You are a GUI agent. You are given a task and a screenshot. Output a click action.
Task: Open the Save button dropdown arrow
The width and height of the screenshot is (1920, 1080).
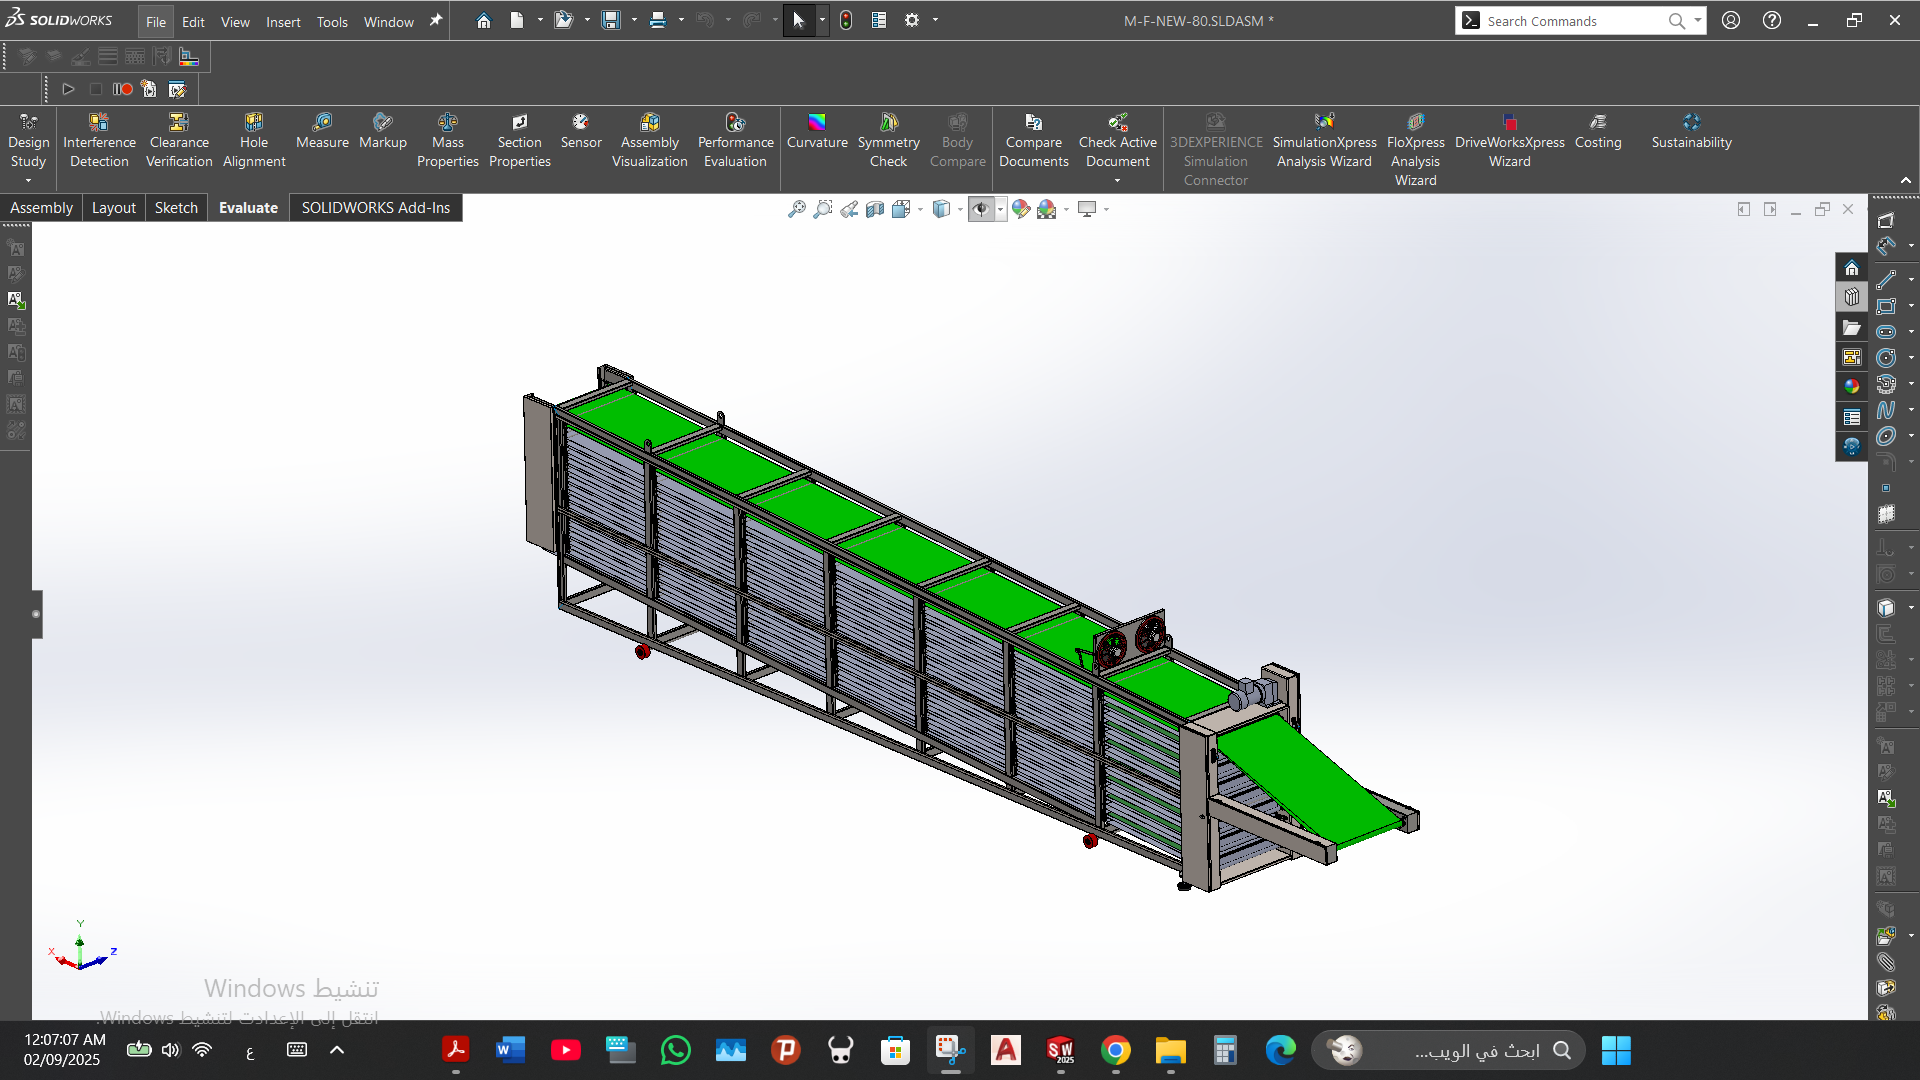point(634,20)
